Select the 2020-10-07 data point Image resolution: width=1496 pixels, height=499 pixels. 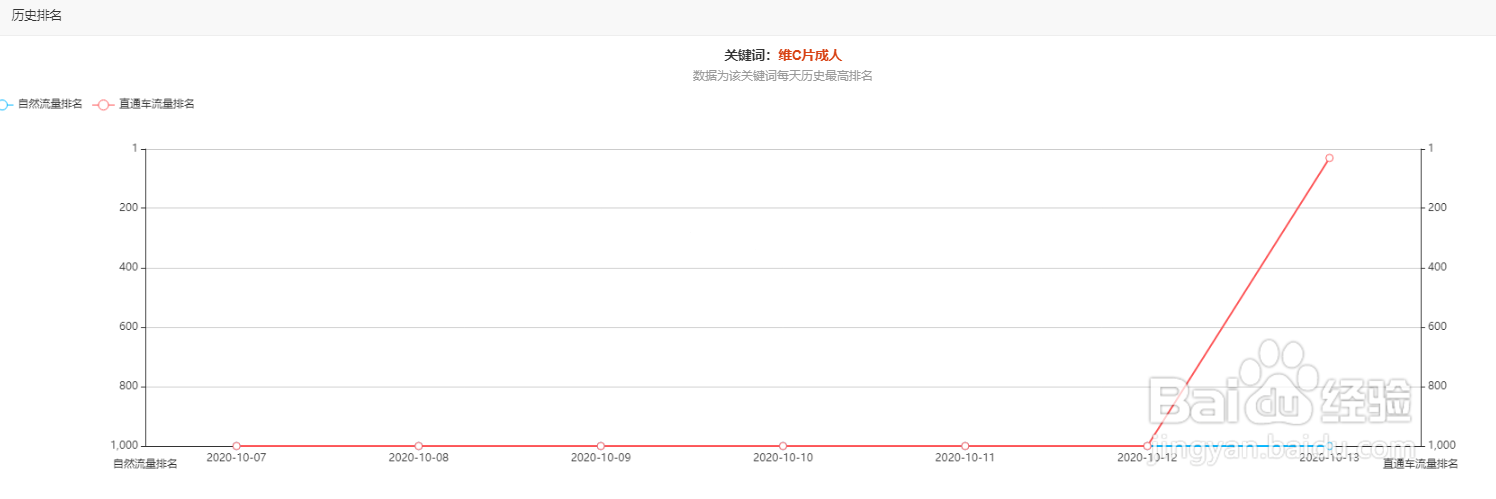(x=236, y=446)
